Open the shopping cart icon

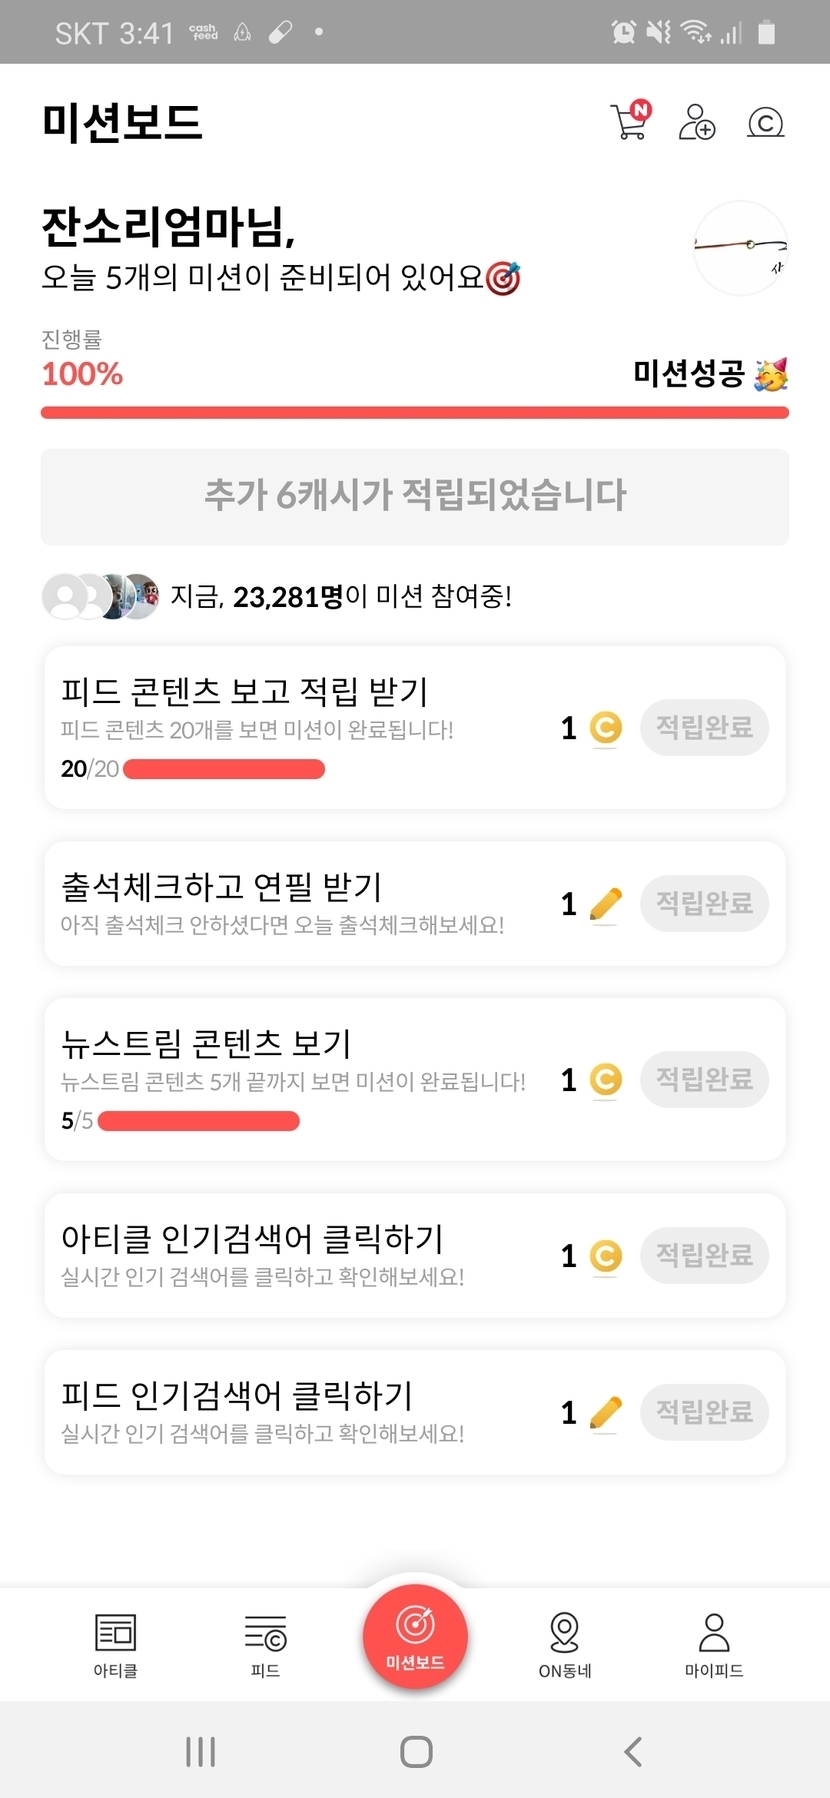coord(630,122)
